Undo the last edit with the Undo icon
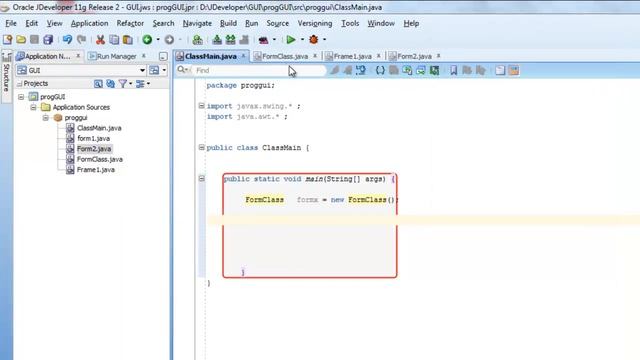Viewport: 640px width, 360px height. (67, 40)
